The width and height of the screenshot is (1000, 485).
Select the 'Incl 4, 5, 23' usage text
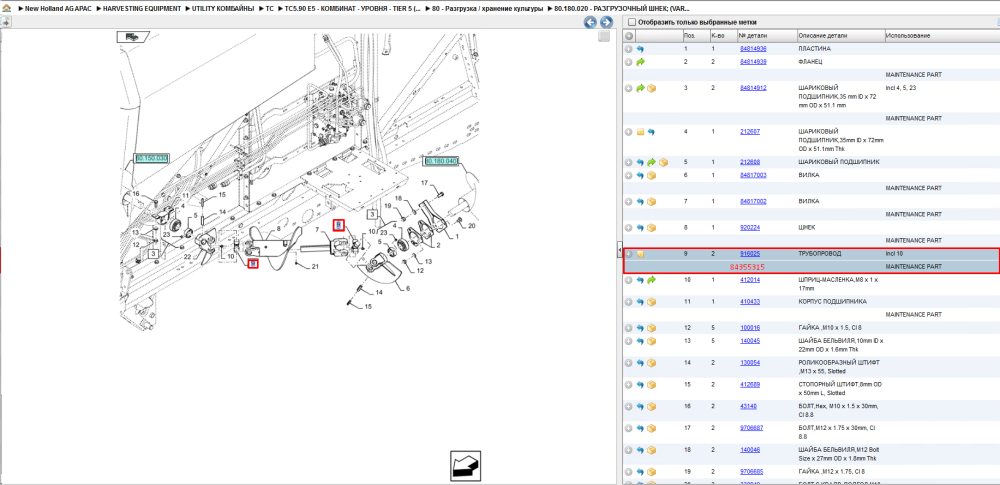click(x=901, y=88)
